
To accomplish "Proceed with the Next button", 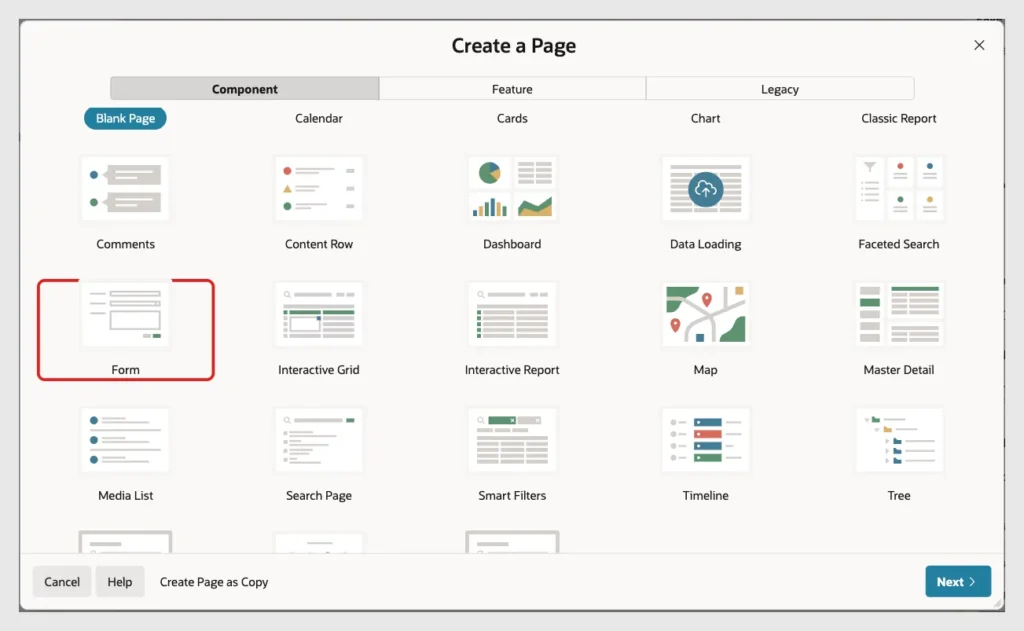I will (957, 581).
